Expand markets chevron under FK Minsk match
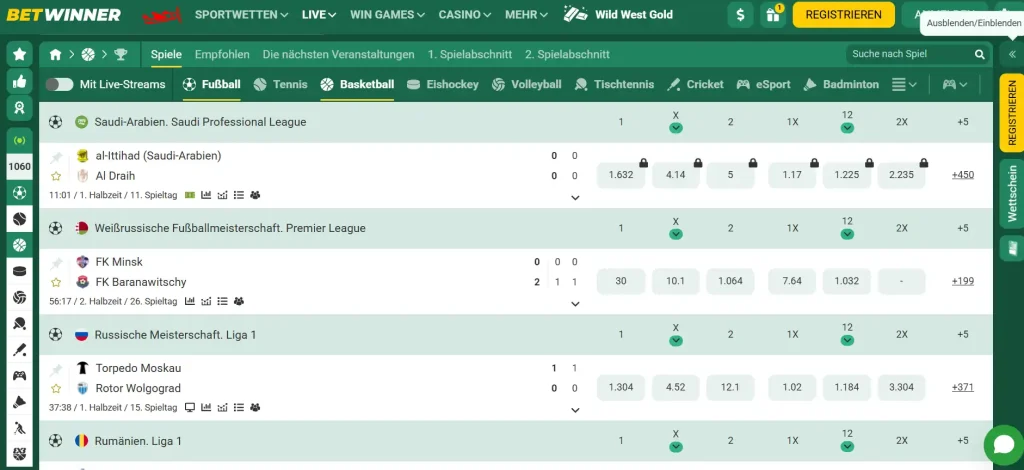The height and width of the screenshot is (470, 1024). (x=575, y=304)
